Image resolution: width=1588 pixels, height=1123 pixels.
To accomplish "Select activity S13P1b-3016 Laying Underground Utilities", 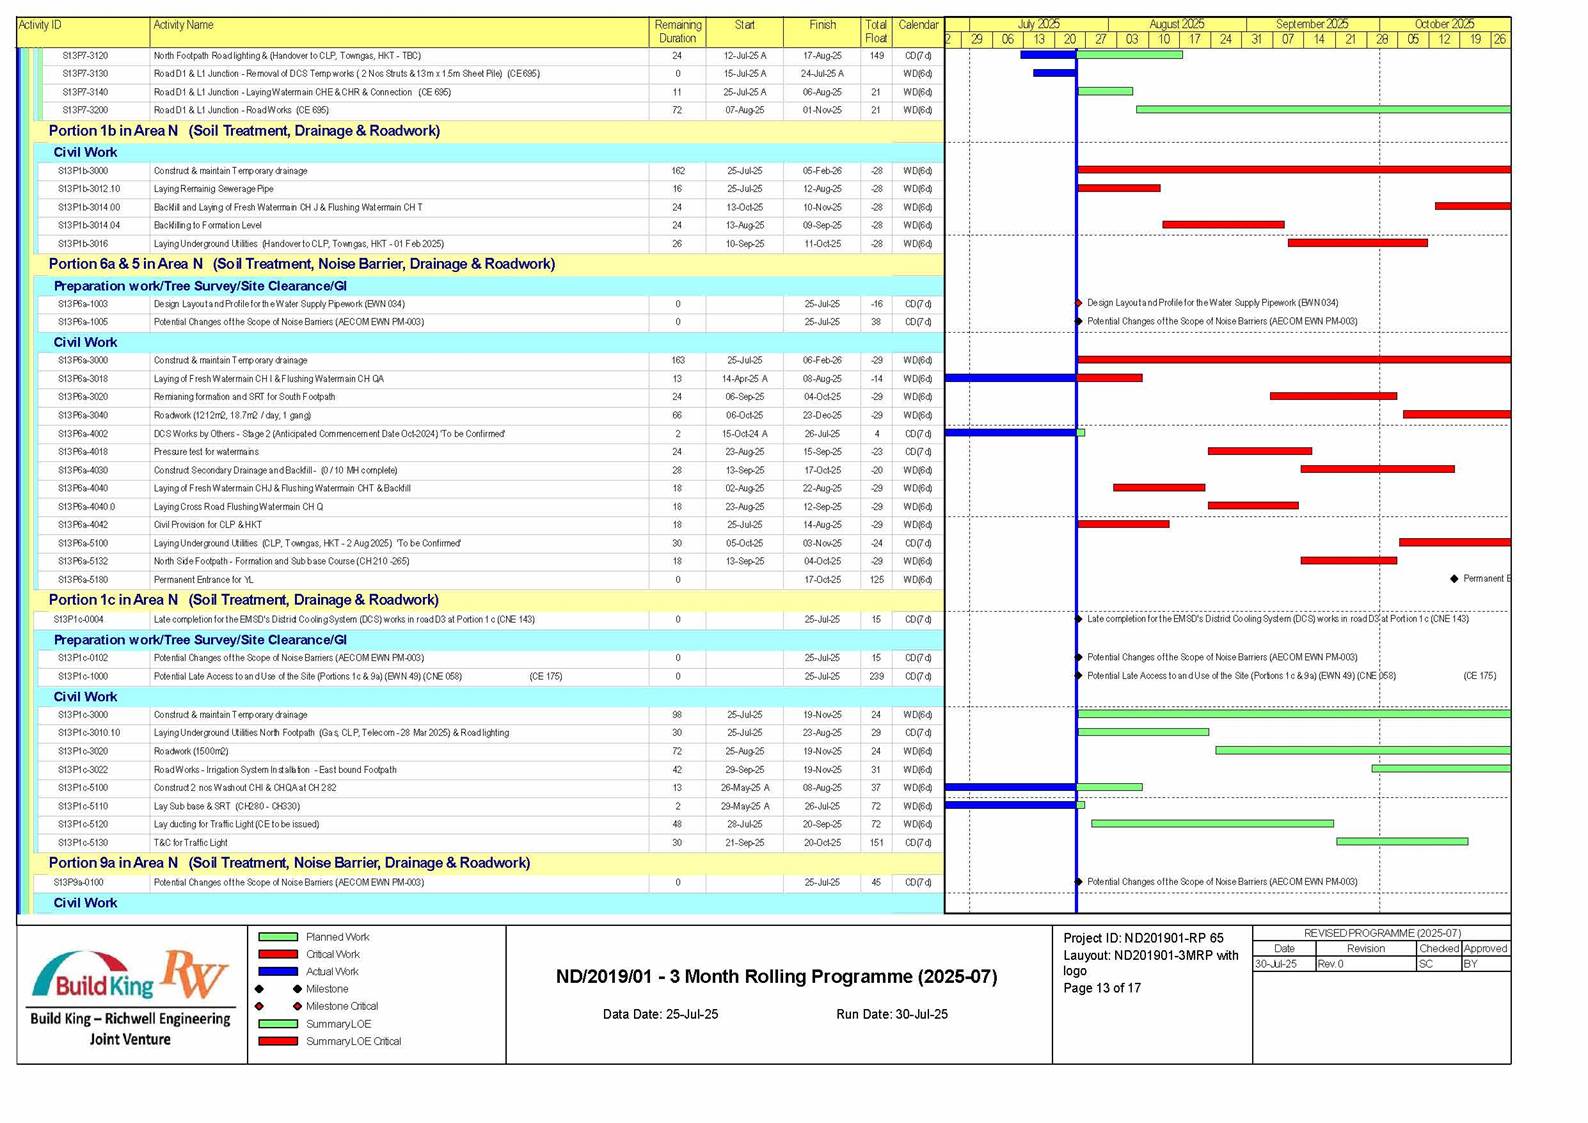I will click(x=490, y=244).
